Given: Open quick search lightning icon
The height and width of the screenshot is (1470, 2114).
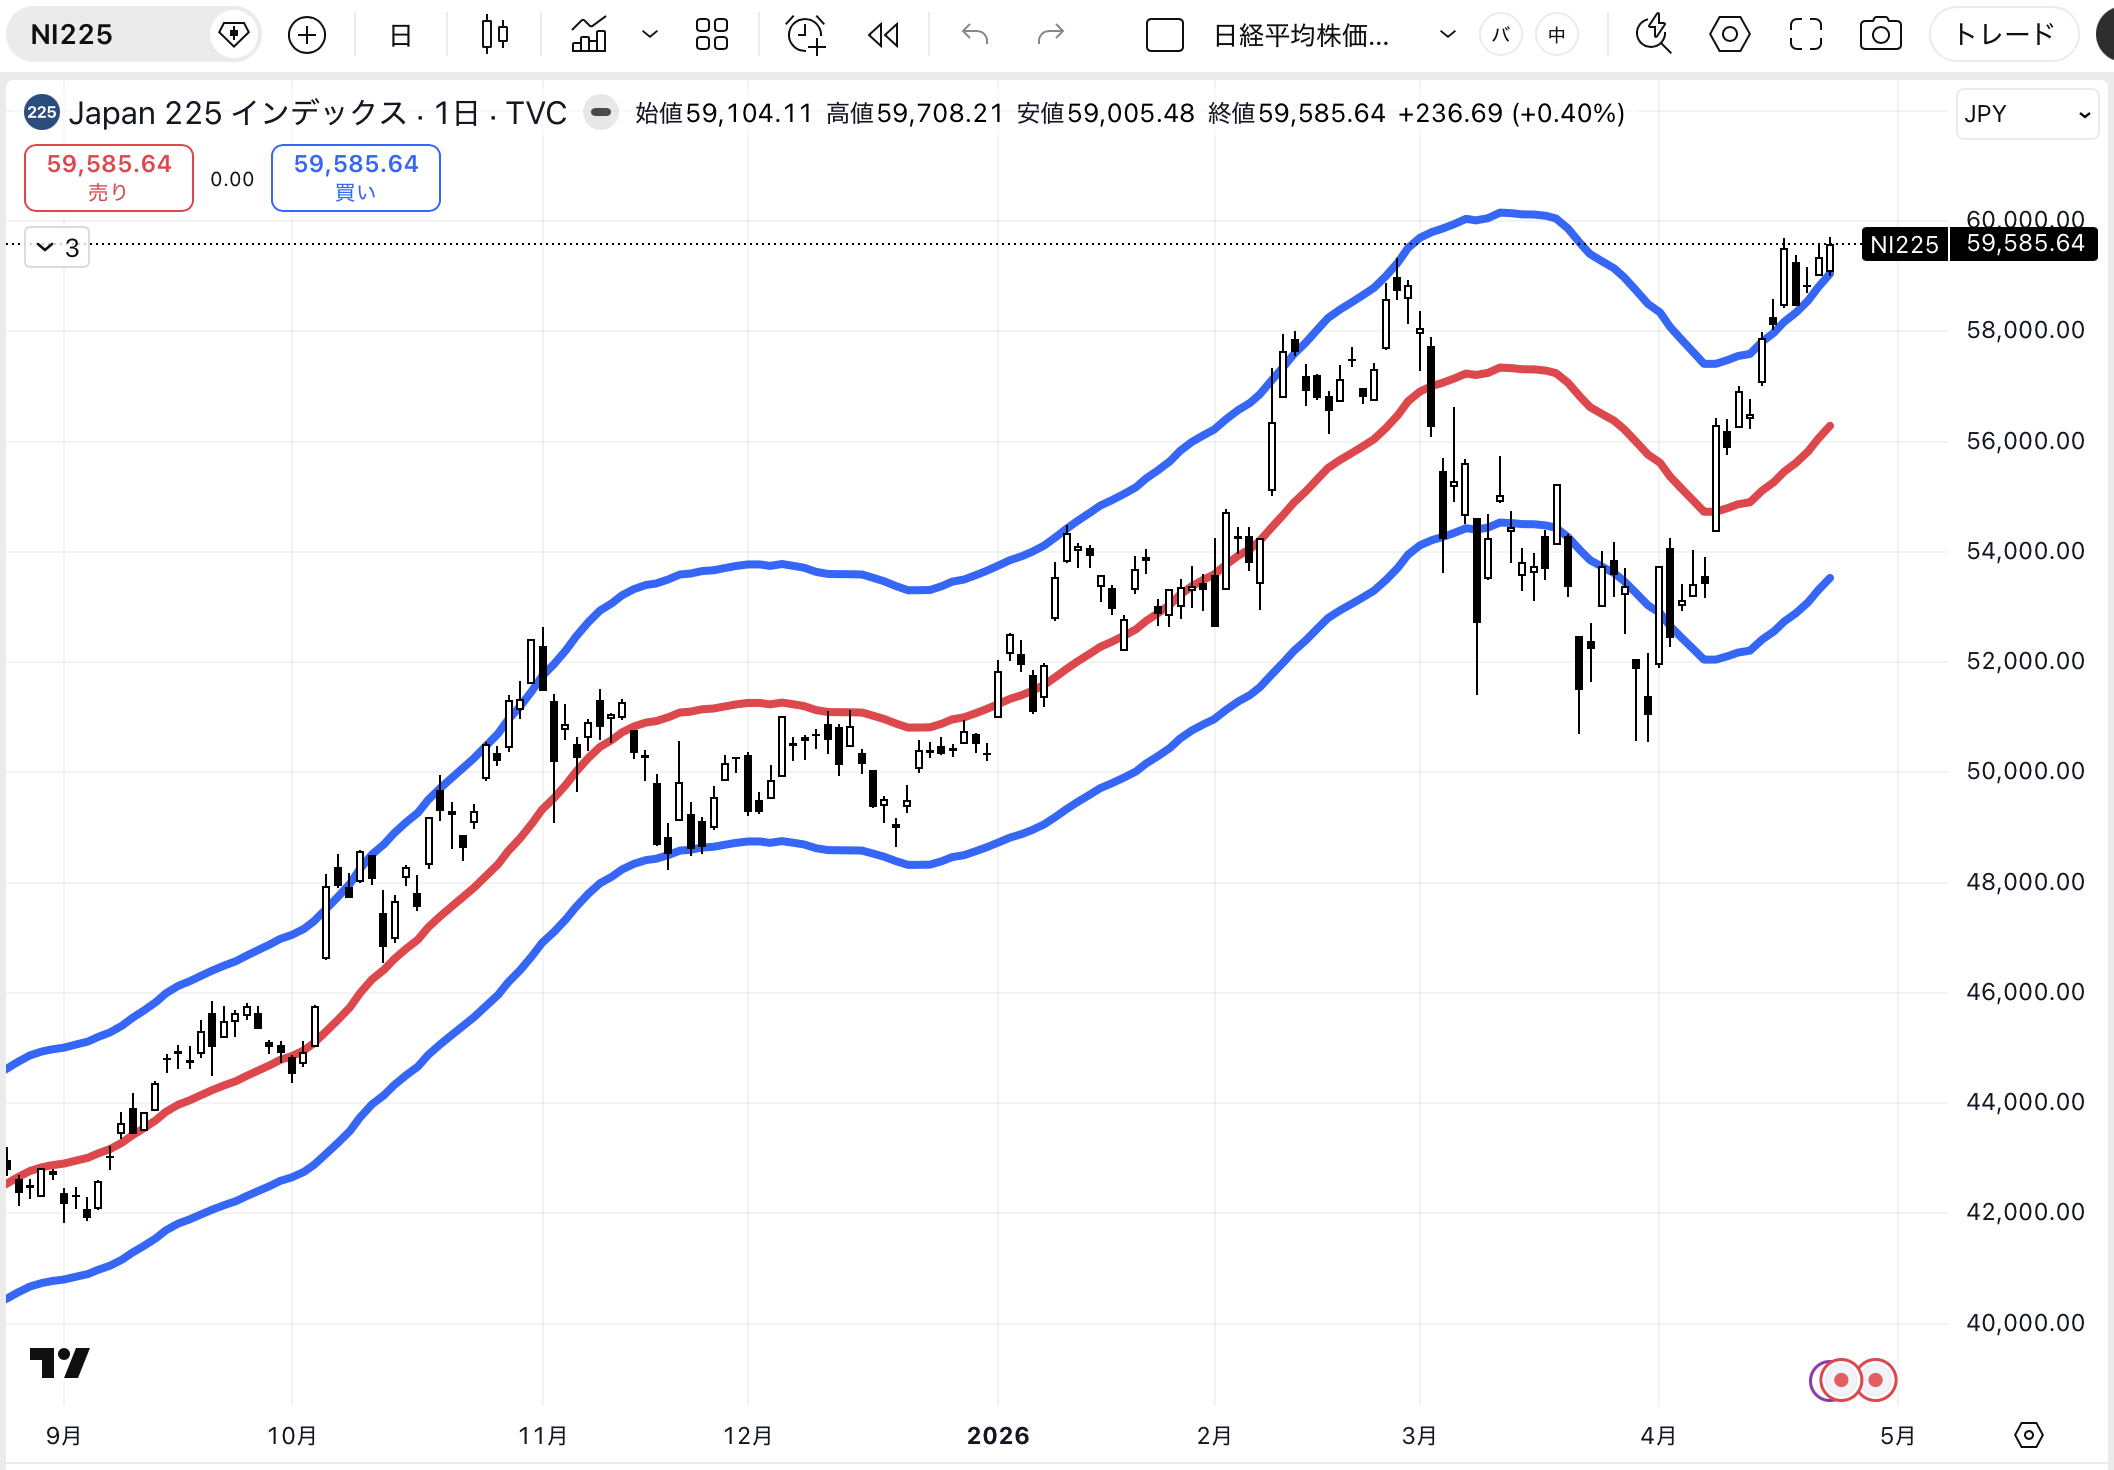Looking at the screenshot, I should tap(1653, 35).
